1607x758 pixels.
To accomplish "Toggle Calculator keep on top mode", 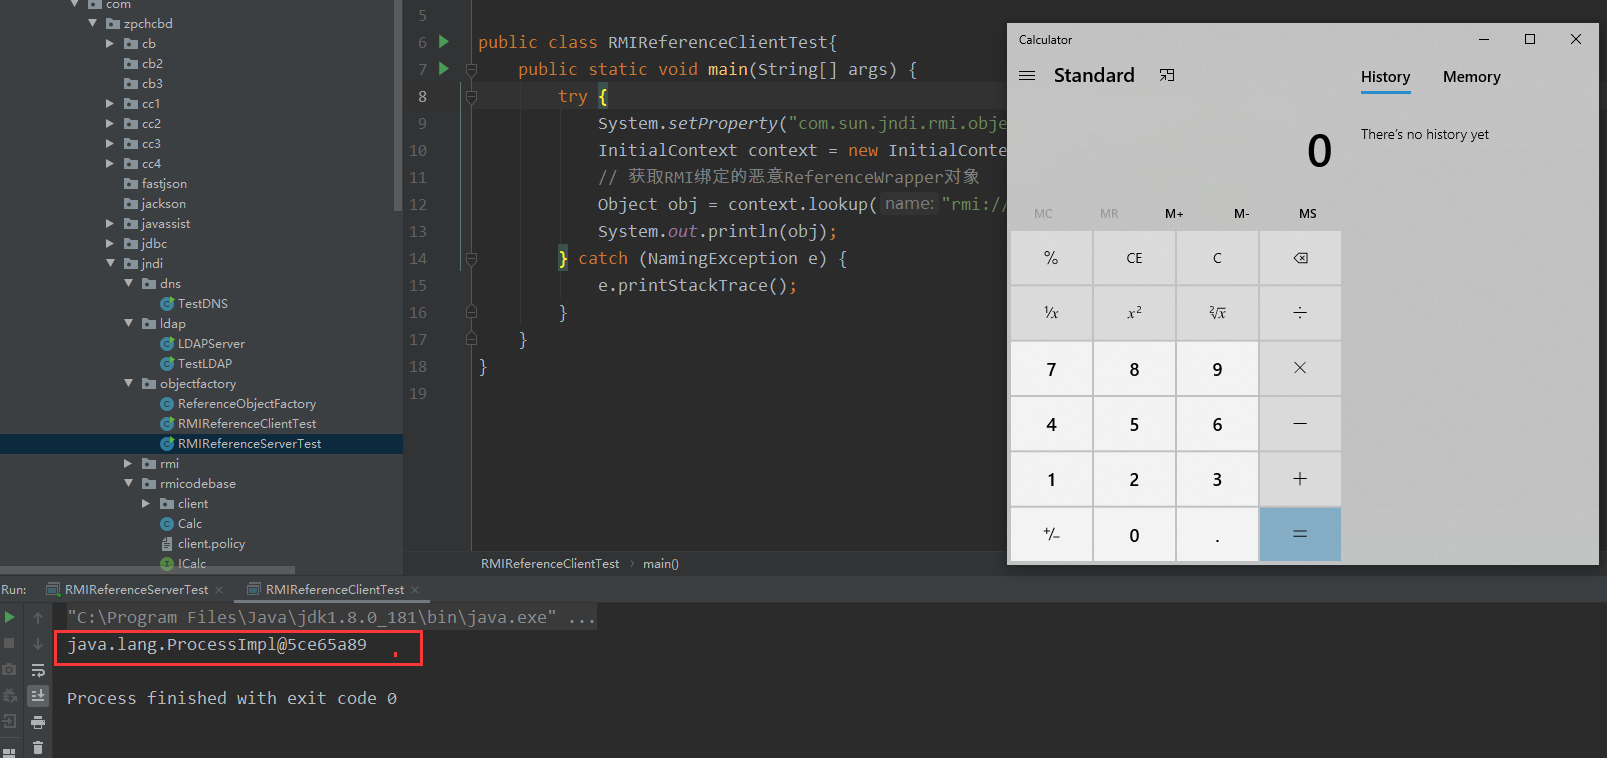I will tap(1167, 76).
